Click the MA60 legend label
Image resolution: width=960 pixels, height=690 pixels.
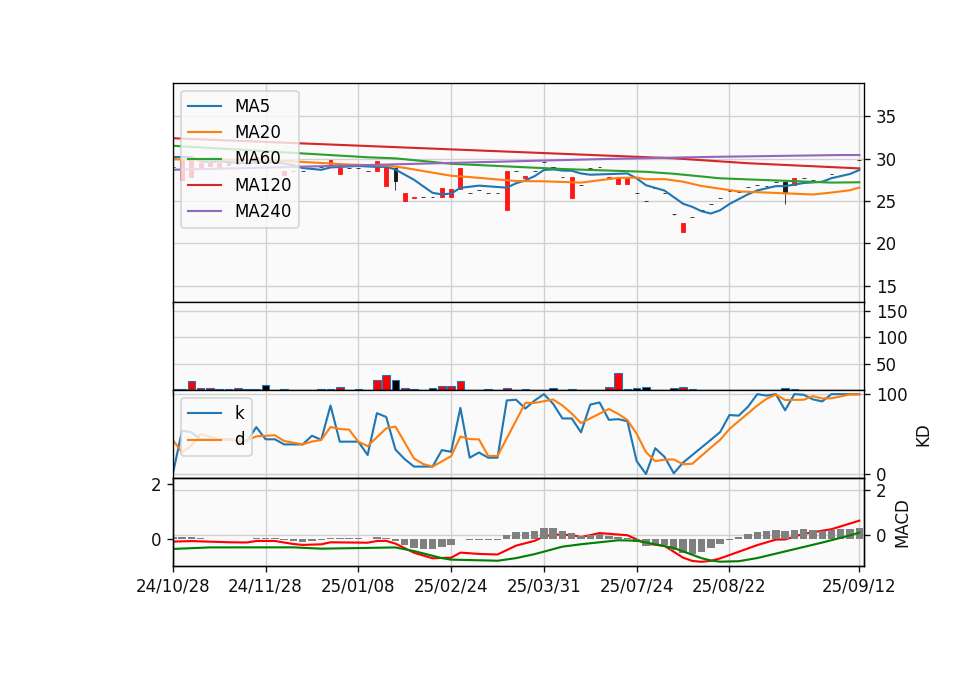tap(257, 159)
